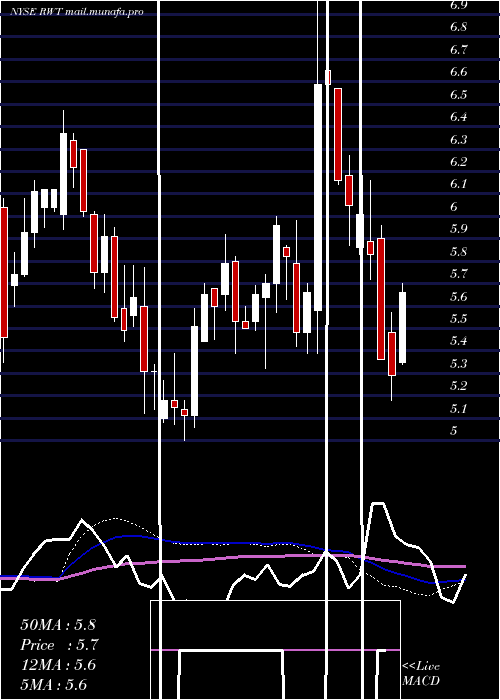500x700 pixels.
Task: Select the 5.4 price axis label
Action: pyautogui.click(x=459, y=341)
